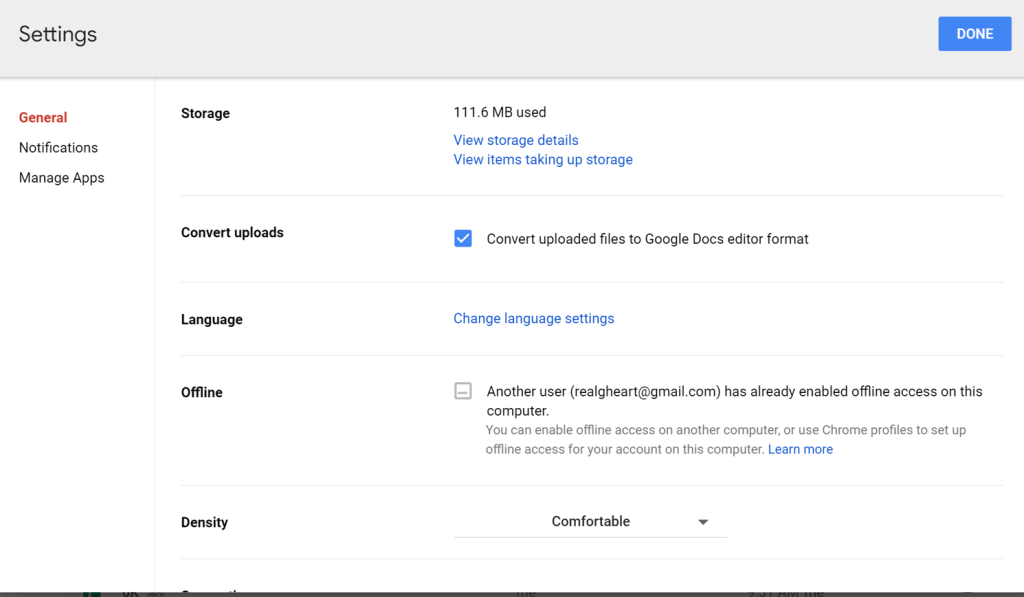This screenshot has height=597, width=1024.
Task: Click the Language section heading
Action: tap(211, 319)
